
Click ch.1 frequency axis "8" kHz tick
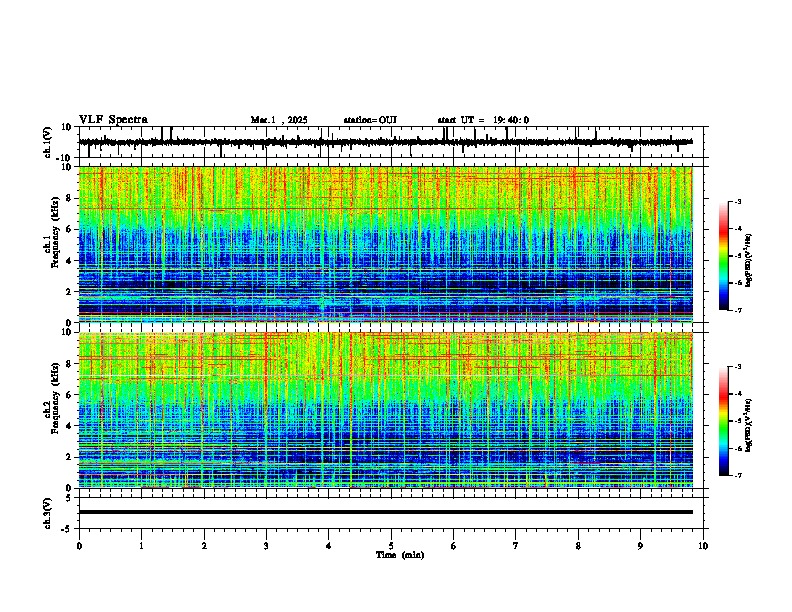[x=69, y=198]
